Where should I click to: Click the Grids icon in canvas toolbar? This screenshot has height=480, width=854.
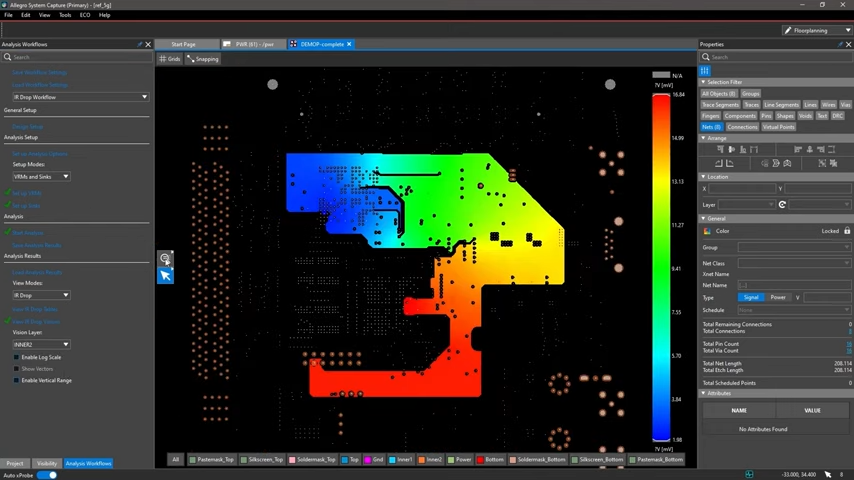tap(170, 59)
